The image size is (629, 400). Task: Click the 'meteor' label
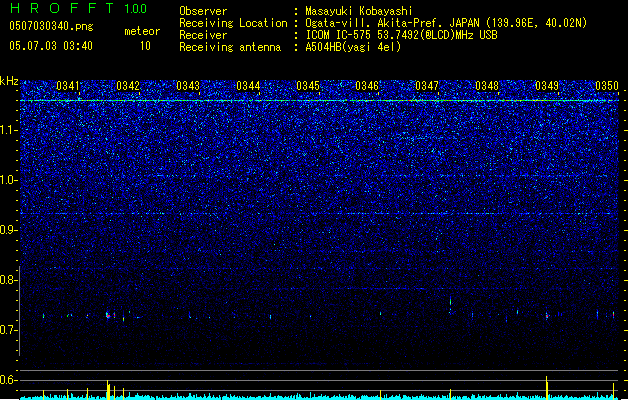pyautogui.click(x=142, y=31)
